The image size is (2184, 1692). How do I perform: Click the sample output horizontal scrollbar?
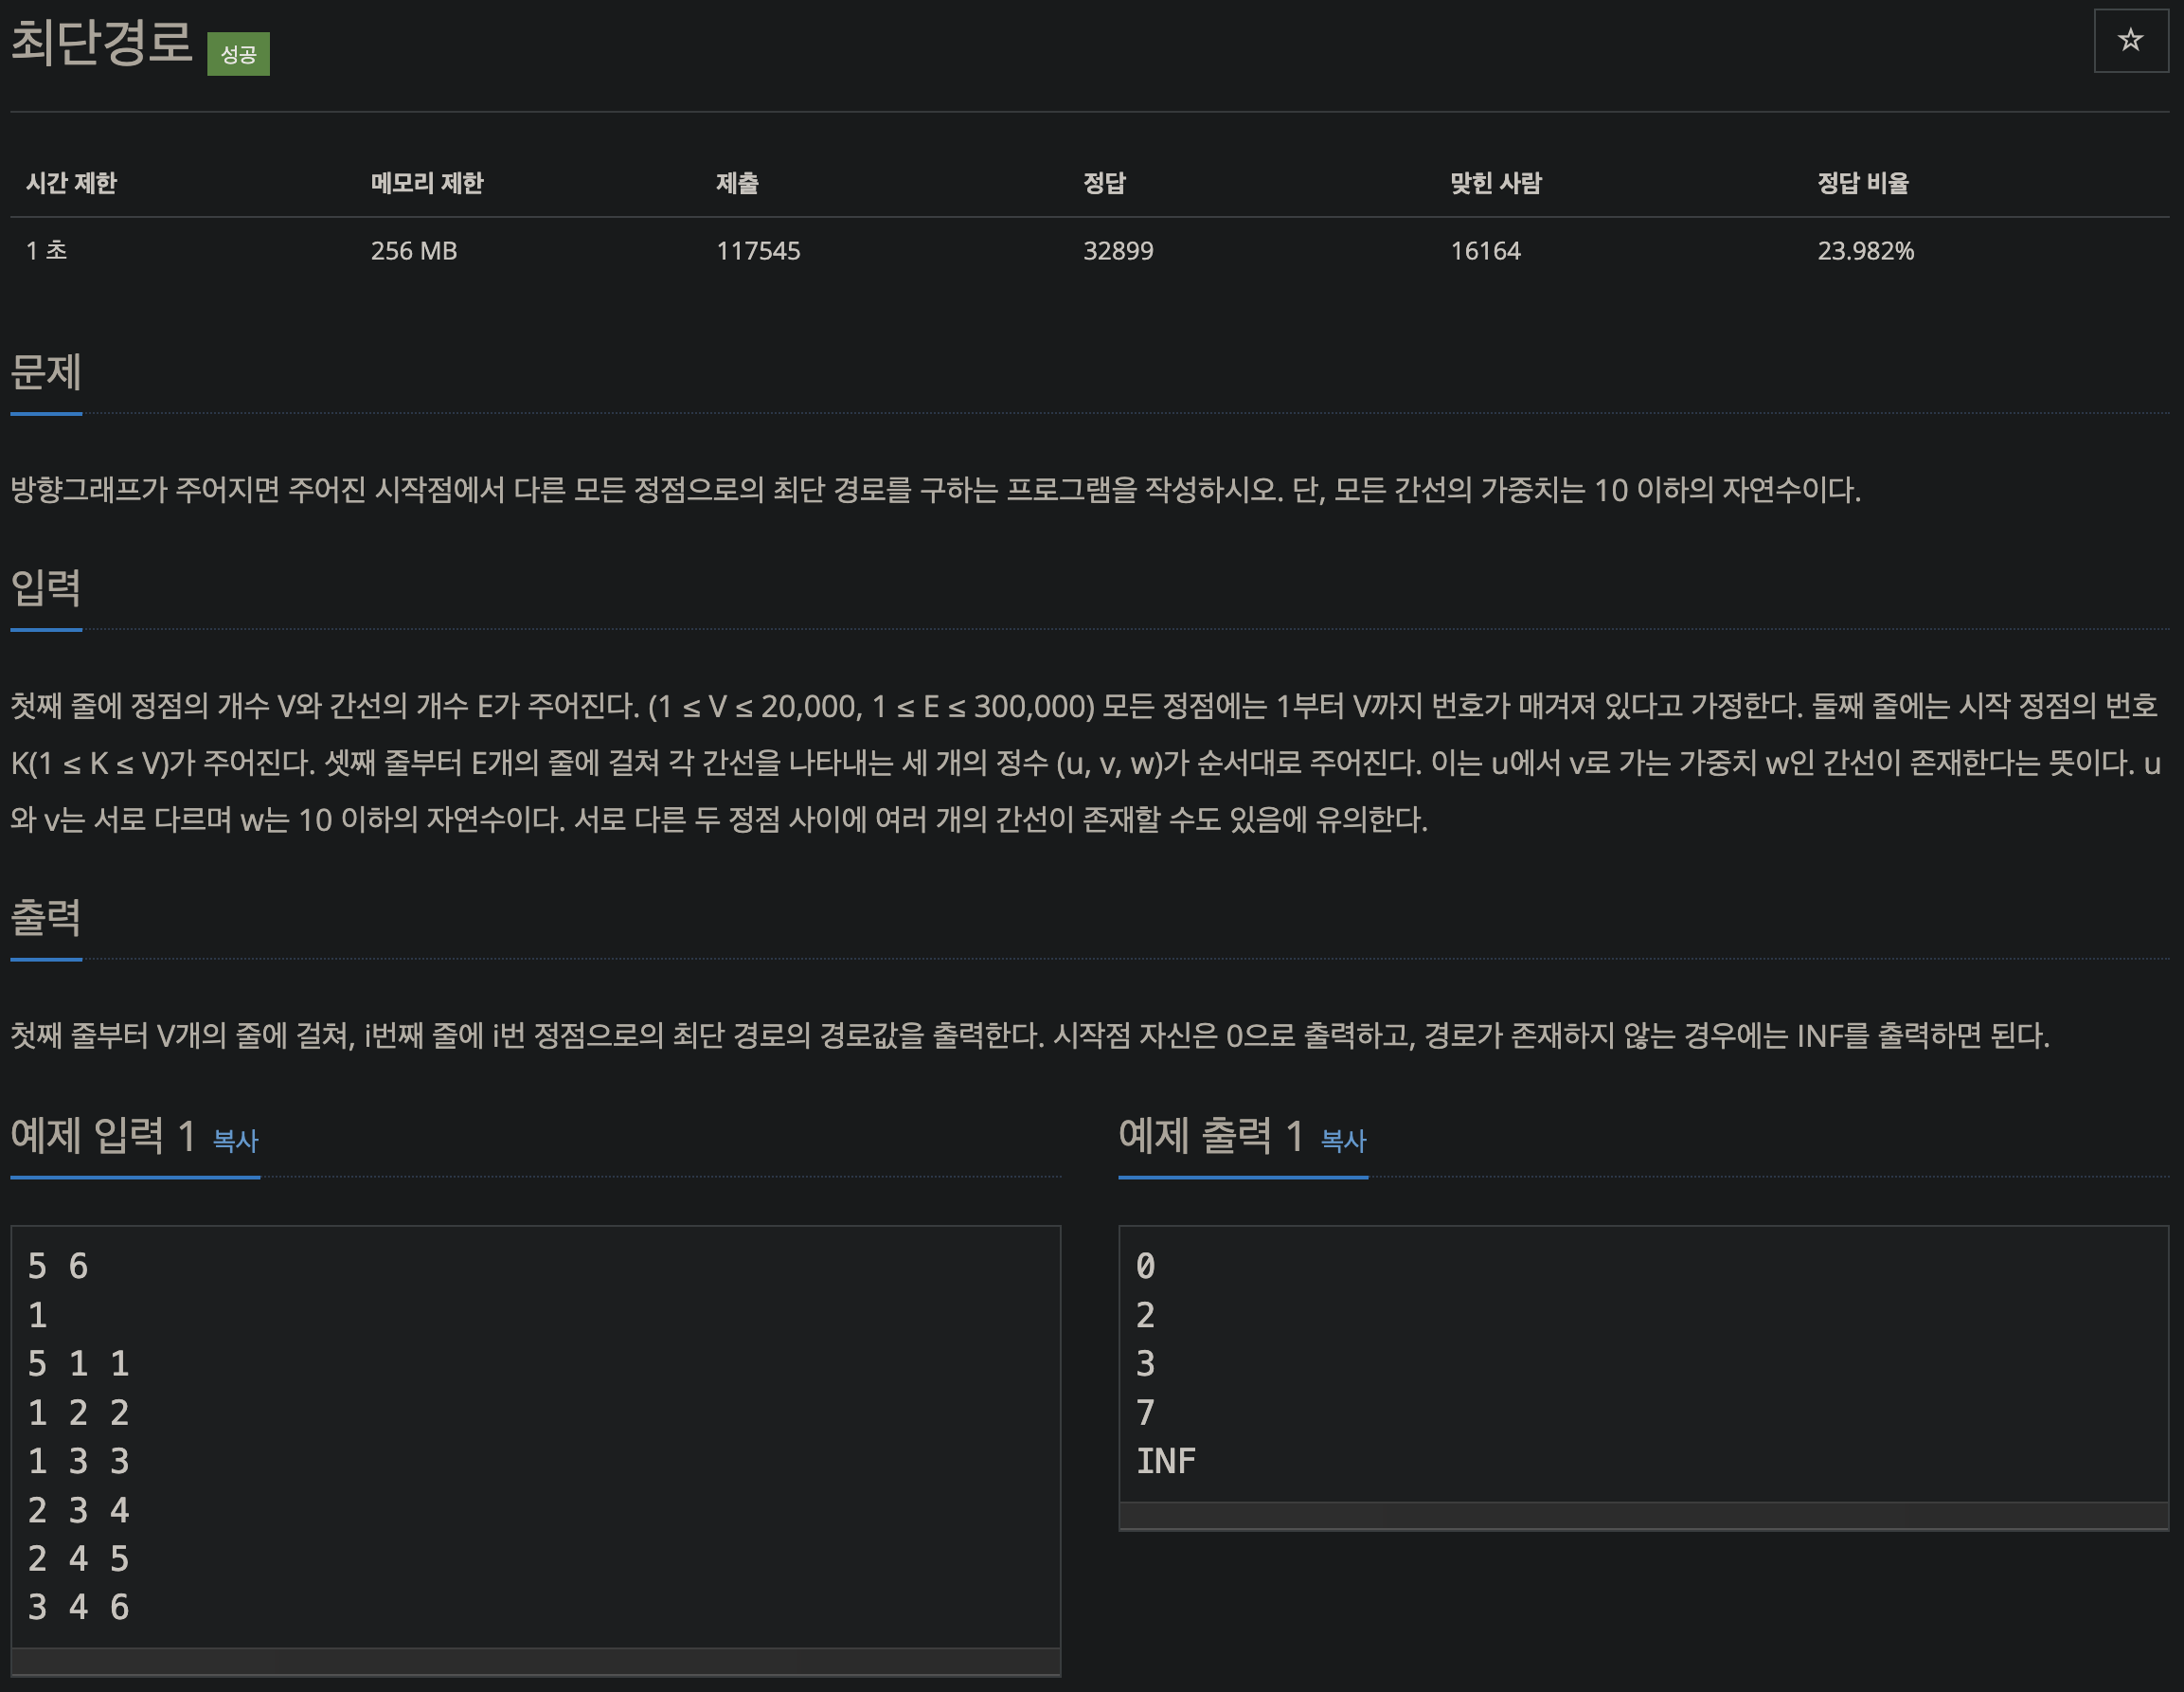(1642, 1516)
